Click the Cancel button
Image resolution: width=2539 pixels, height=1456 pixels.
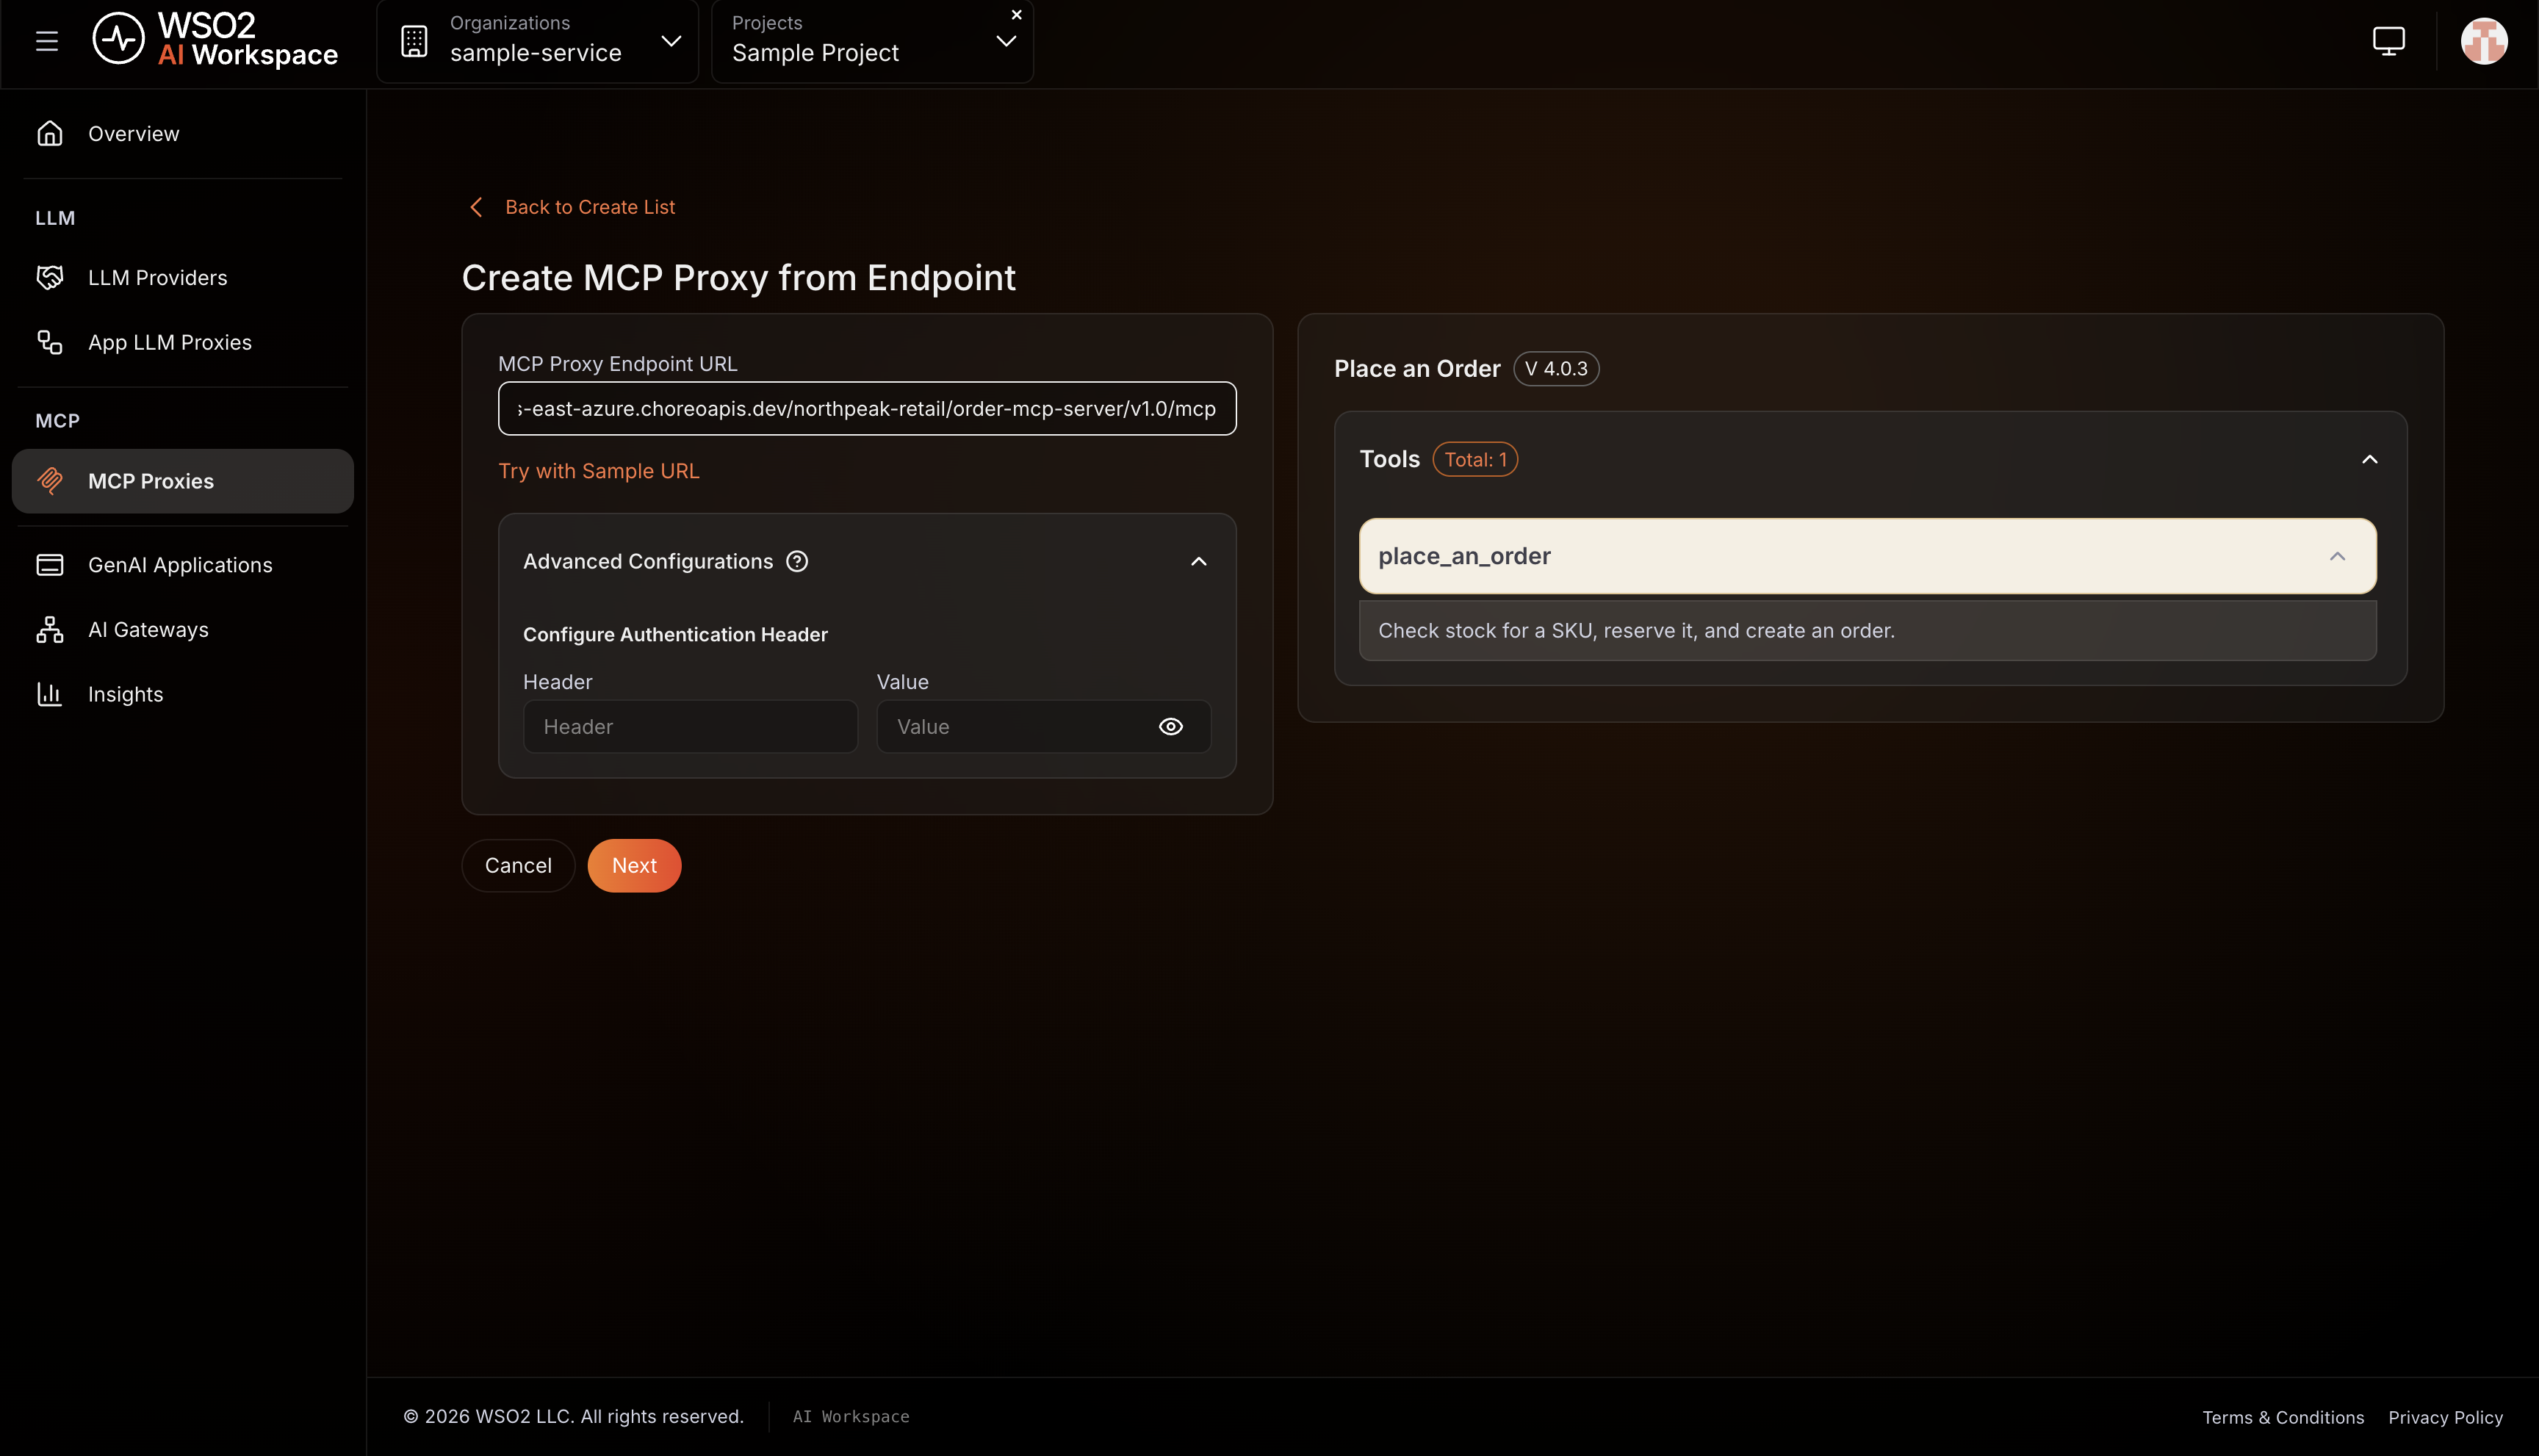[518, 865]
